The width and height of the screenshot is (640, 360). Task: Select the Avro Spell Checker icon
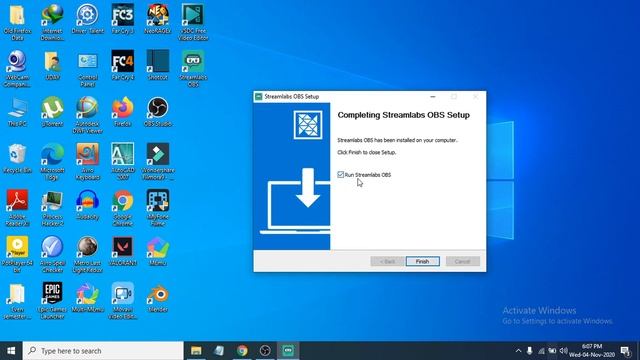point(52,254)
